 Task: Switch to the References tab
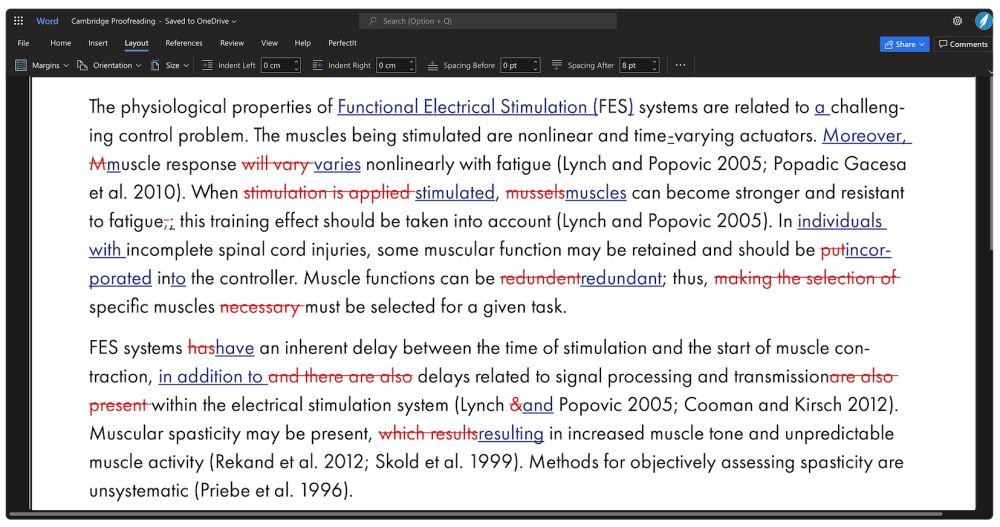184,43
